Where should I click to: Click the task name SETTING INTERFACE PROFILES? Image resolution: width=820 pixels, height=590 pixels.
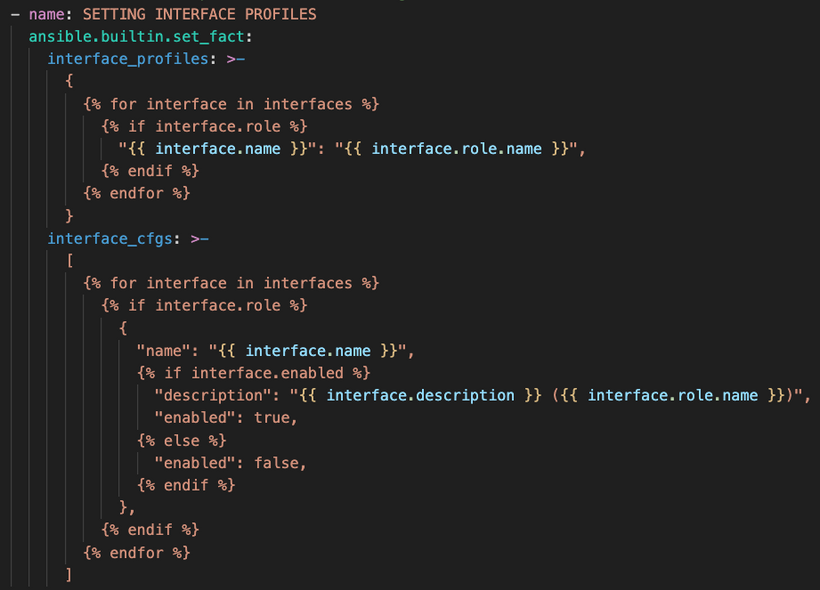coord(199,14)
